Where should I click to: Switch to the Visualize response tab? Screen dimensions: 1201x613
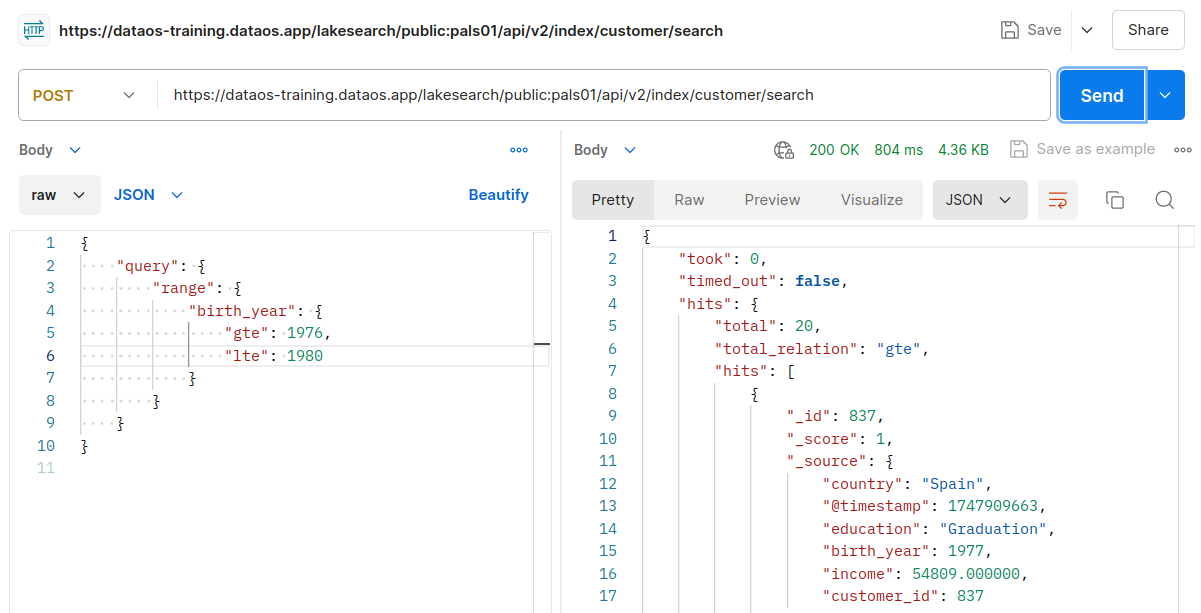click(x=872, y=200)
